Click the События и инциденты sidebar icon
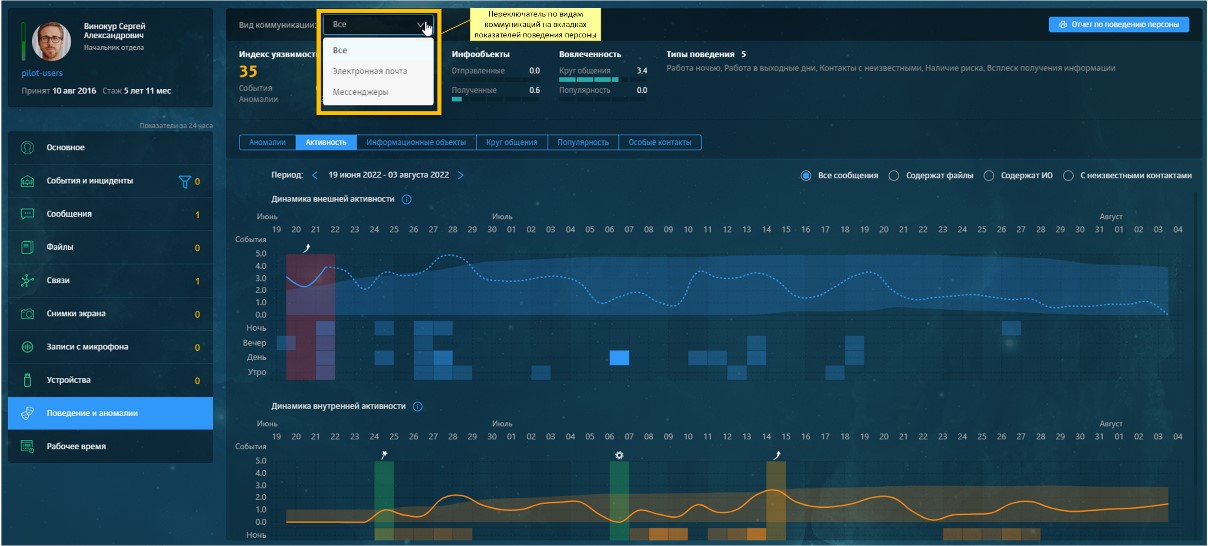The width and height of the screenshot is (1208, 546). pyautogui.click(x=28, y=181)
